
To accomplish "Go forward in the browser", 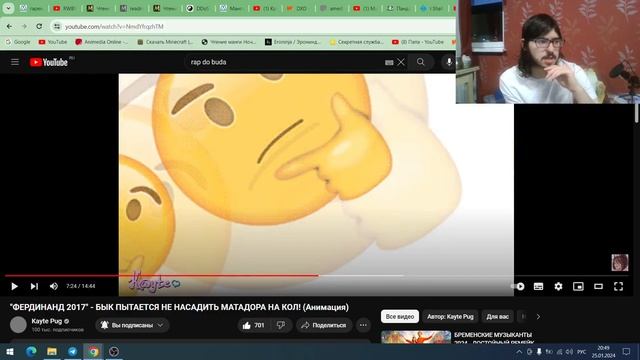I will coord(24,26).
